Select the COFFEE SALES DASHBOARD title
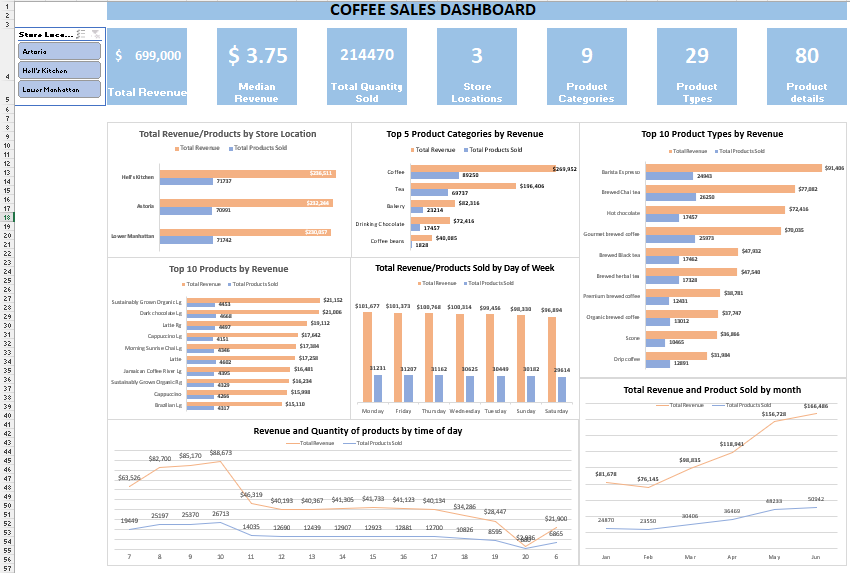 click(433, 10)
